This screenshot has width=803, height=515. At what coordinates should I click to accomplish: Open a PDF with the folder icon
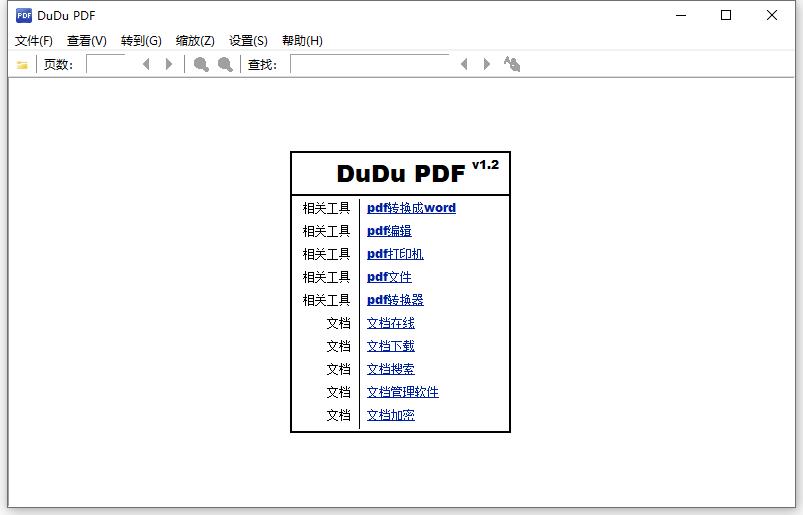tap(22, 65)
